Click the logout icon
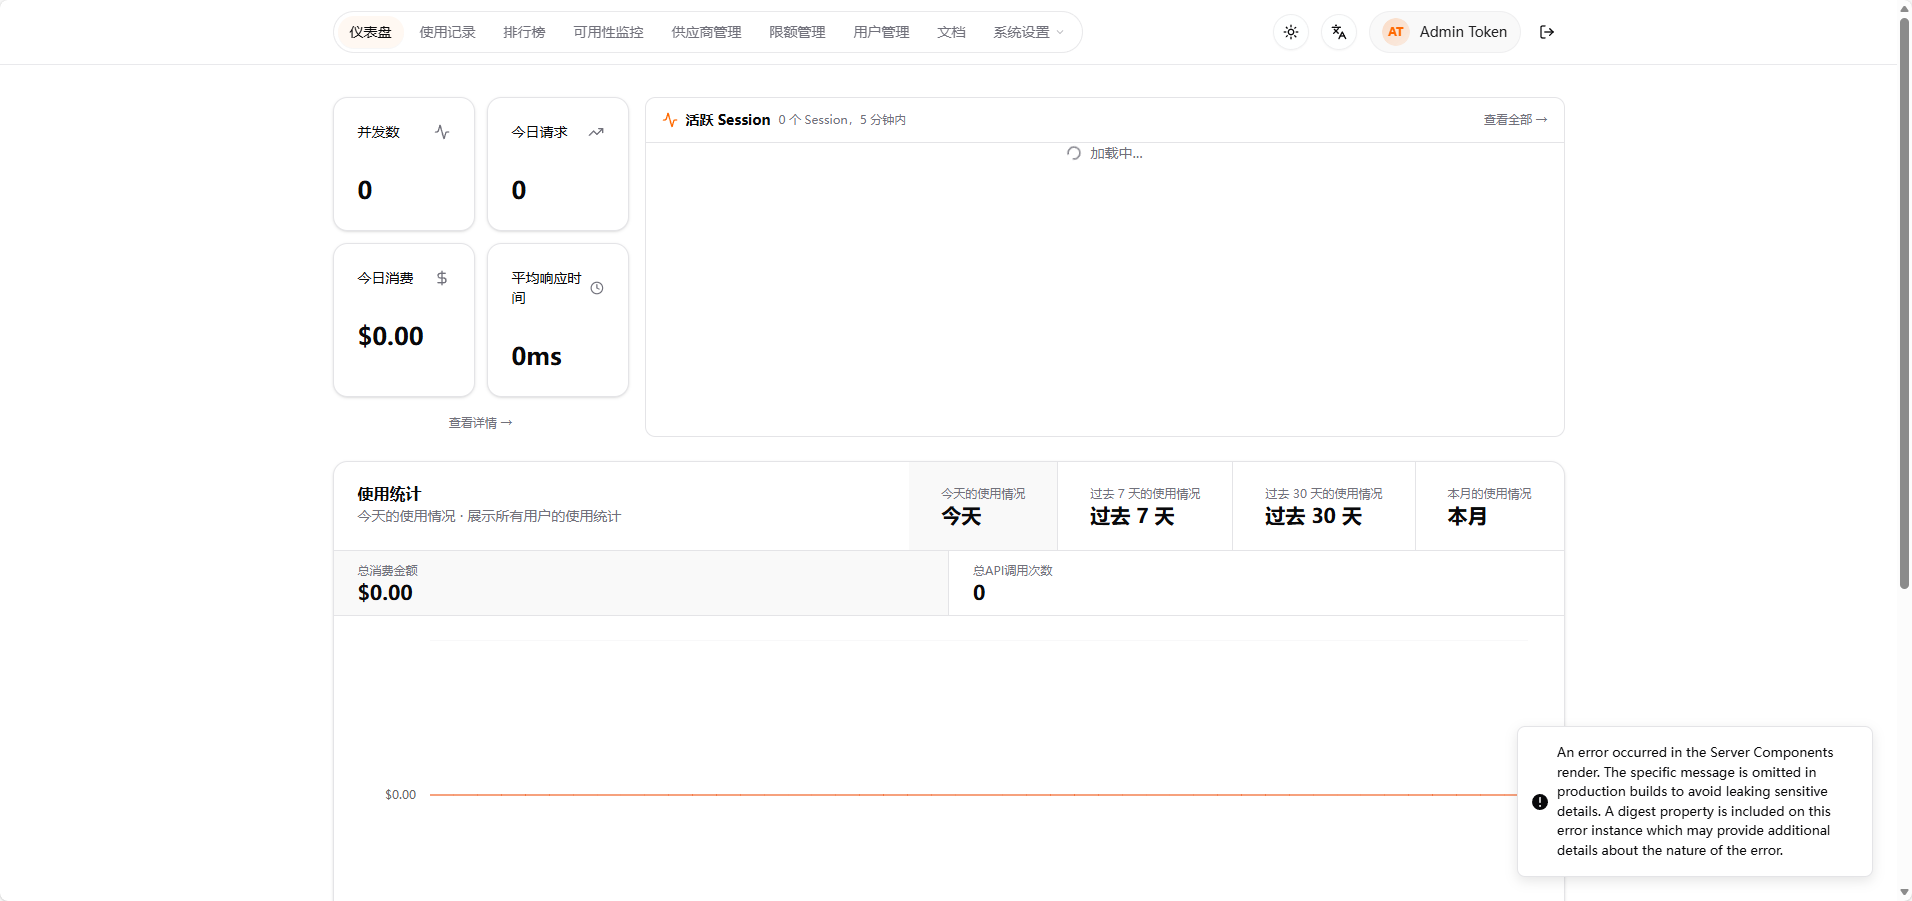Image resolution: width=1912 pixels, height=901 pixels. [1547, 32]
